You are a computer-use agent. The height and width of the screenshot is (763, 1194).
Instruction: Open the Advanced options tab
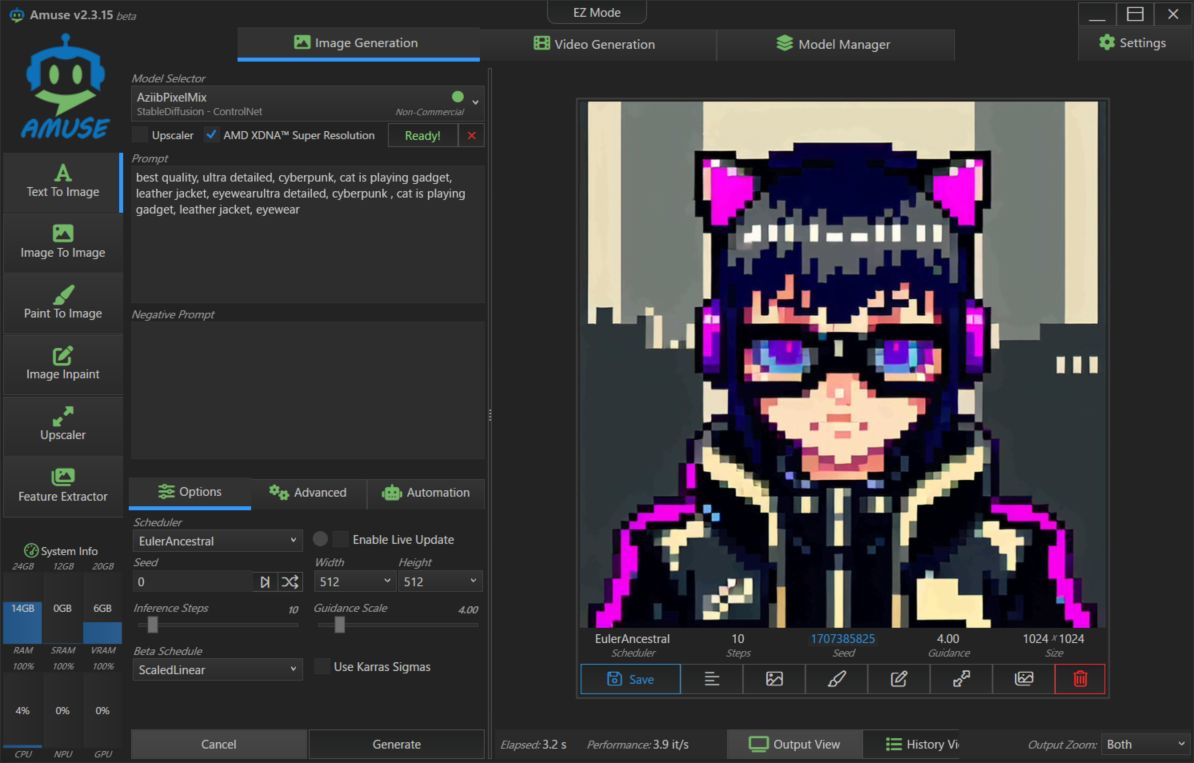click(x=308, y=493)
